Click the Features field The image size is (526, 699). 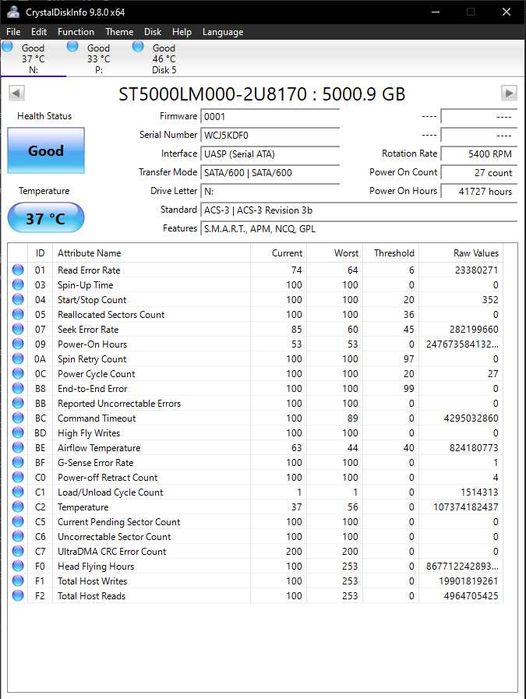[359, 229]
